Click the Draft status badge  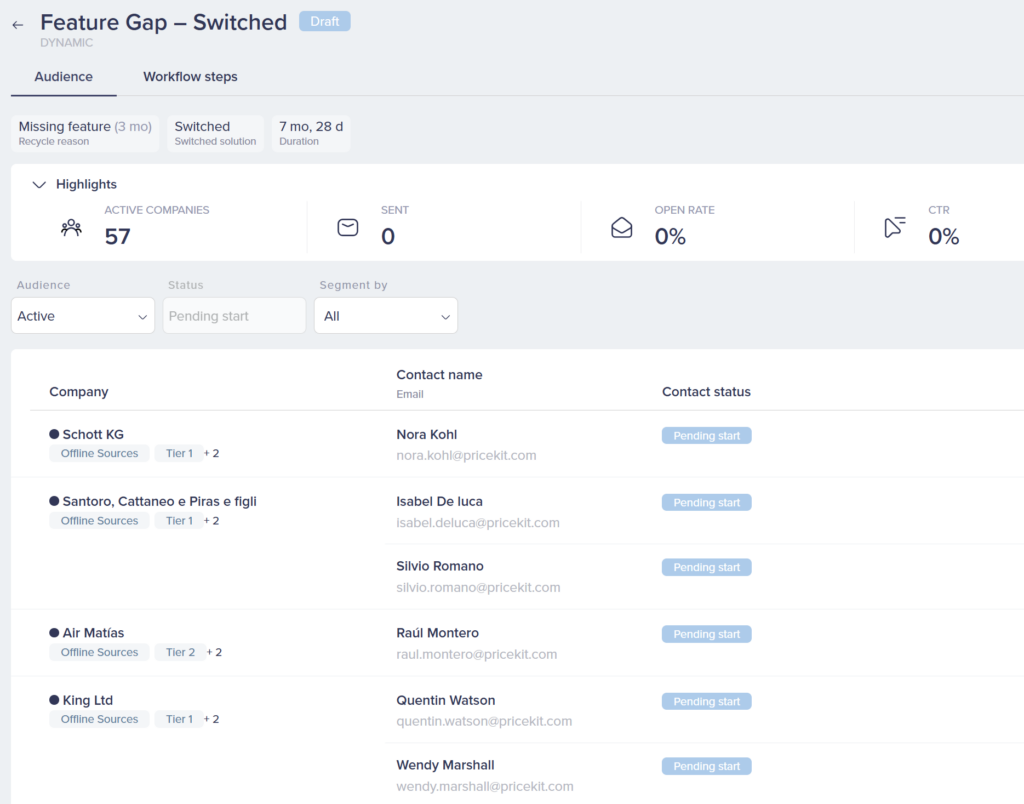coord(325,21)
